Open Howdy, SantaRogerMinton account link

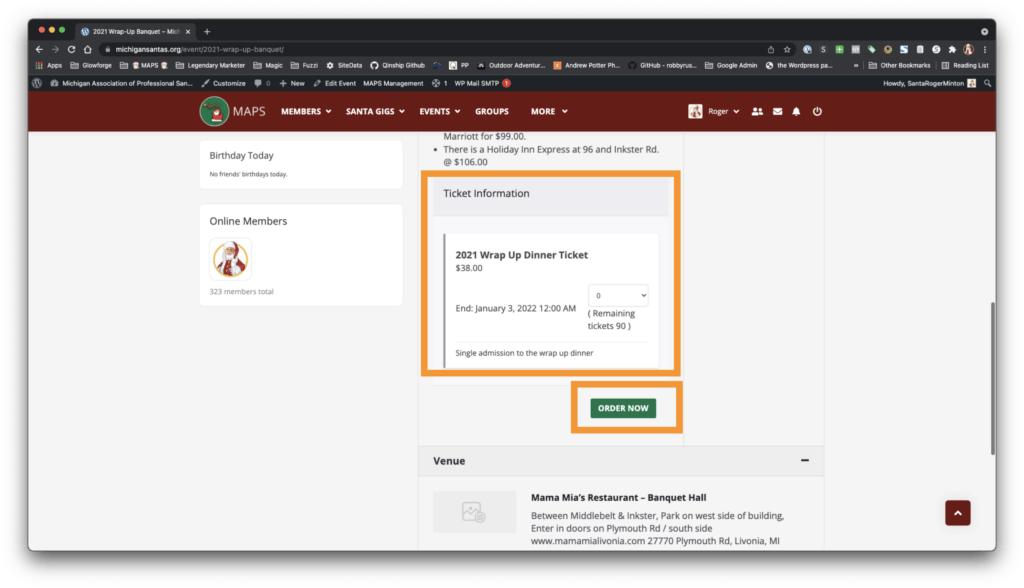[x=929, y=83]
